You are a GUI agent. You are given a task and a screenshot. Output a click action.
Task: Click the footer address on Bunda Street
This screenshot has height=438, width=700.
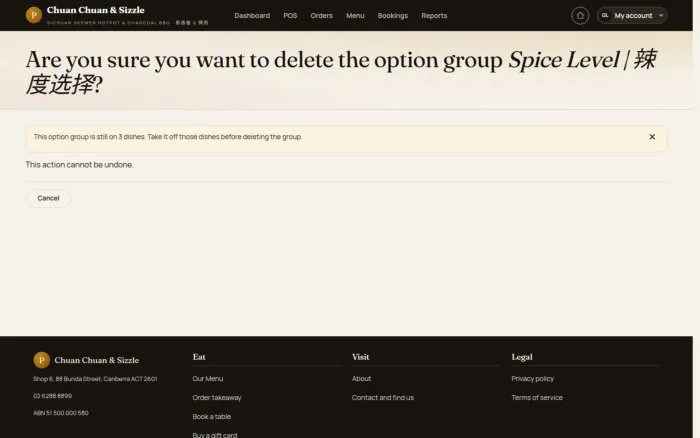tap(95, 379)
